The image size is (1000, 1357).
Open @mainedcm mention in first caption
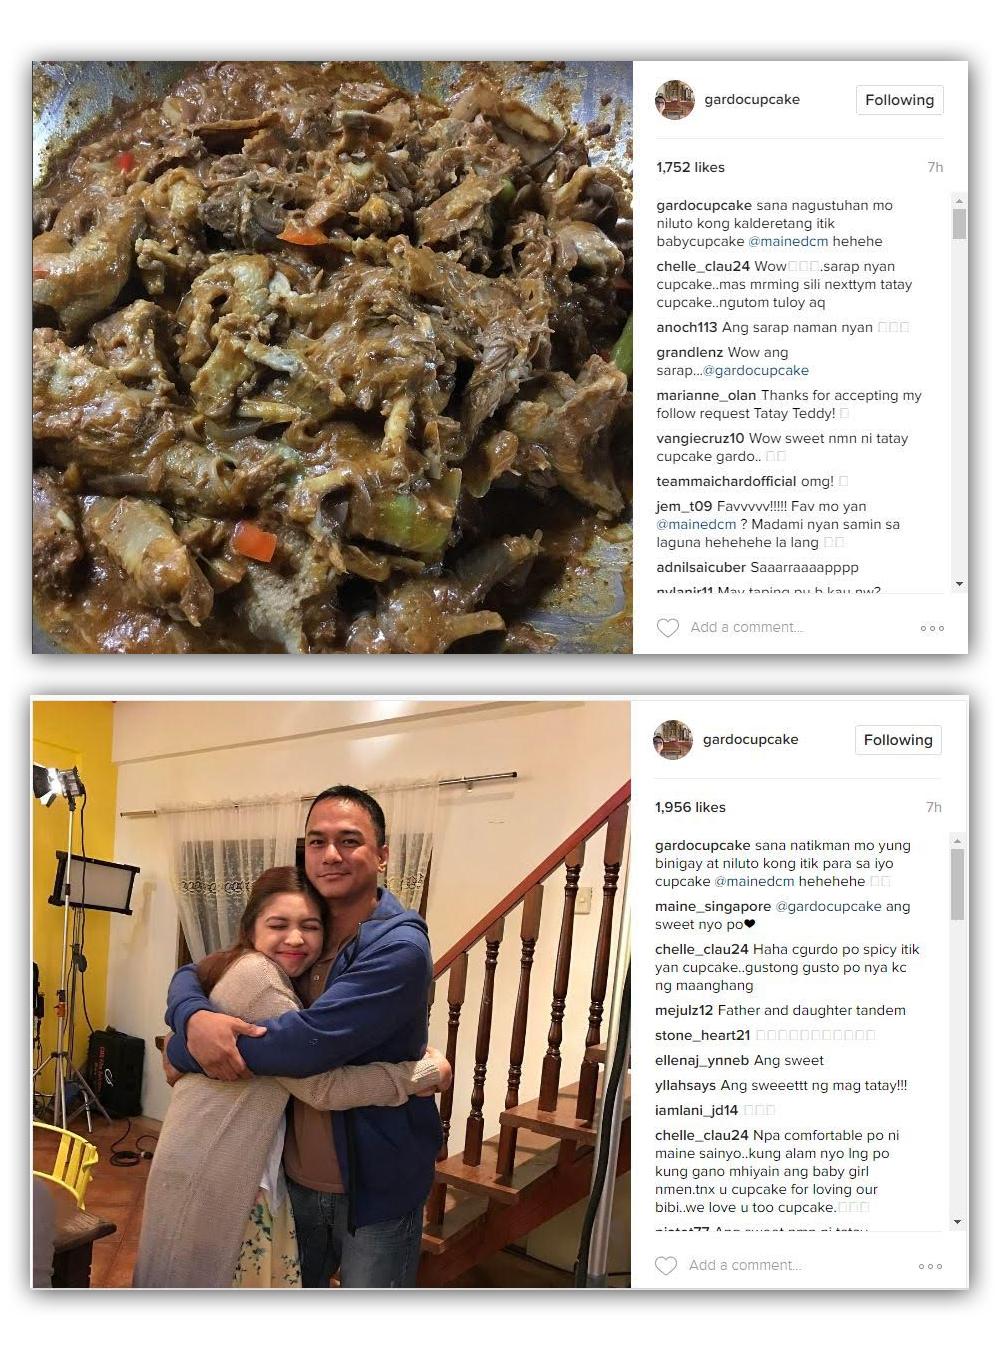click(x=788, y=241)
